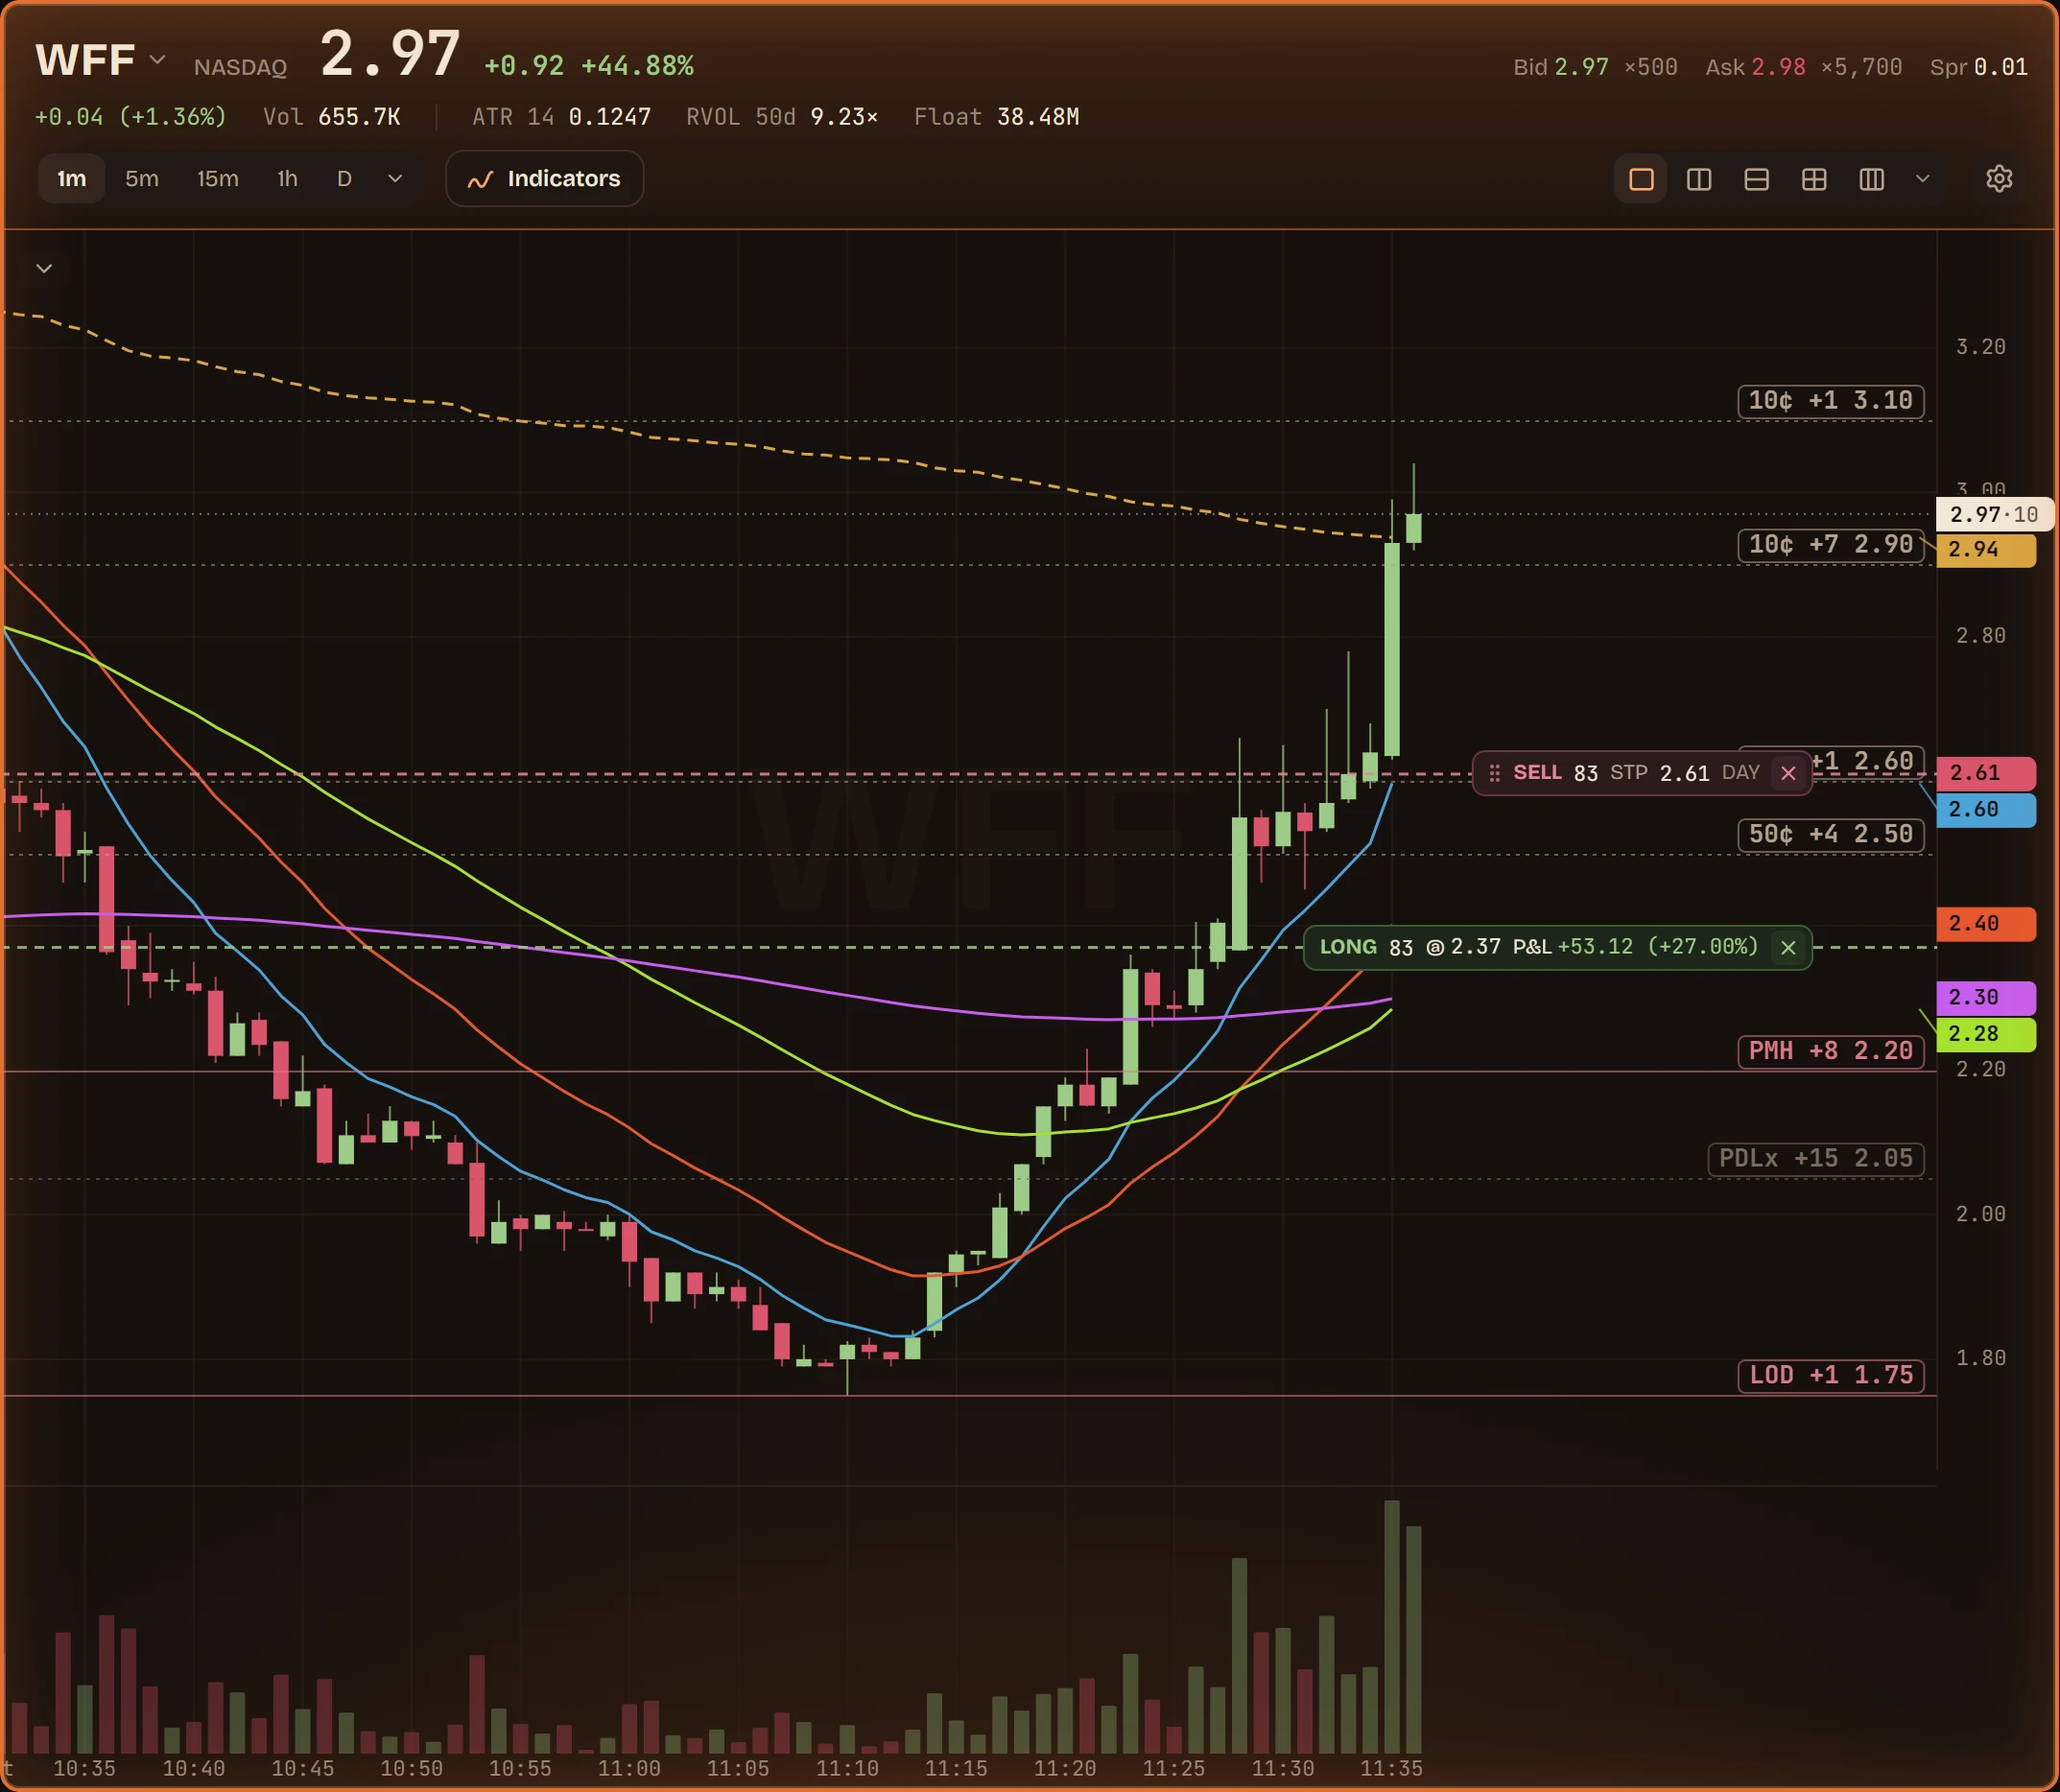
Task: Select single chart layout icon
Action: coord(1641,179)
